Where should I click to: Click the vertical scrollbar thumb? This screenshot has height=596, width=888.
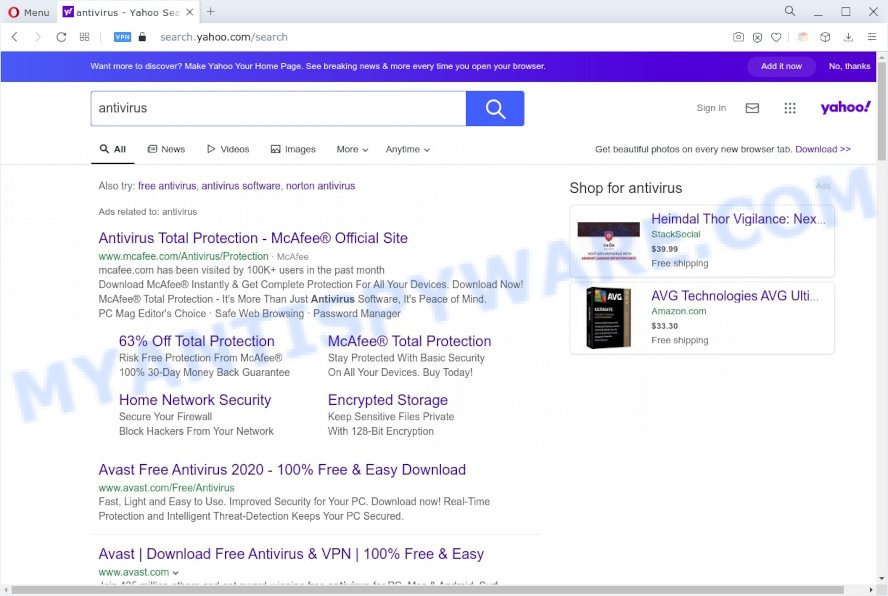pos(882,110)
